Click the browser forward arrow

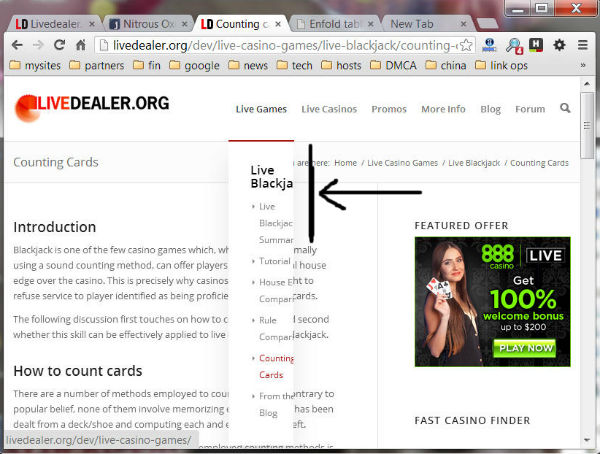[x=38, y=45]
